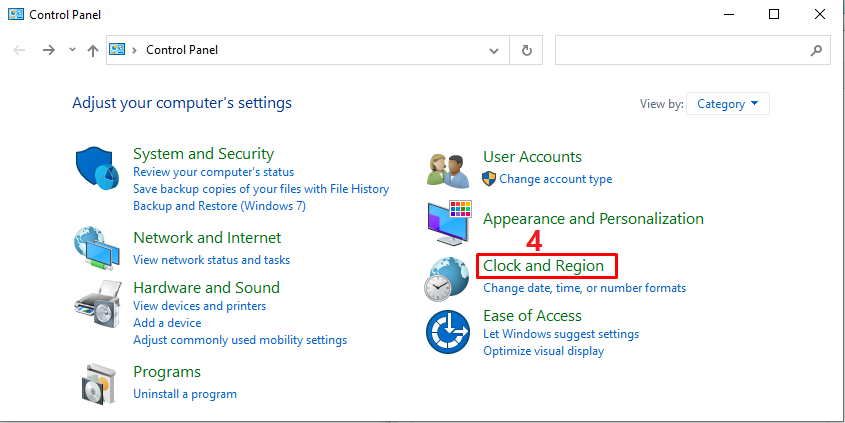Image resolution: width=845 pixels, height=423 pixels.
Task: Click the System and Security shield icon
Action: tap(97, 167)
